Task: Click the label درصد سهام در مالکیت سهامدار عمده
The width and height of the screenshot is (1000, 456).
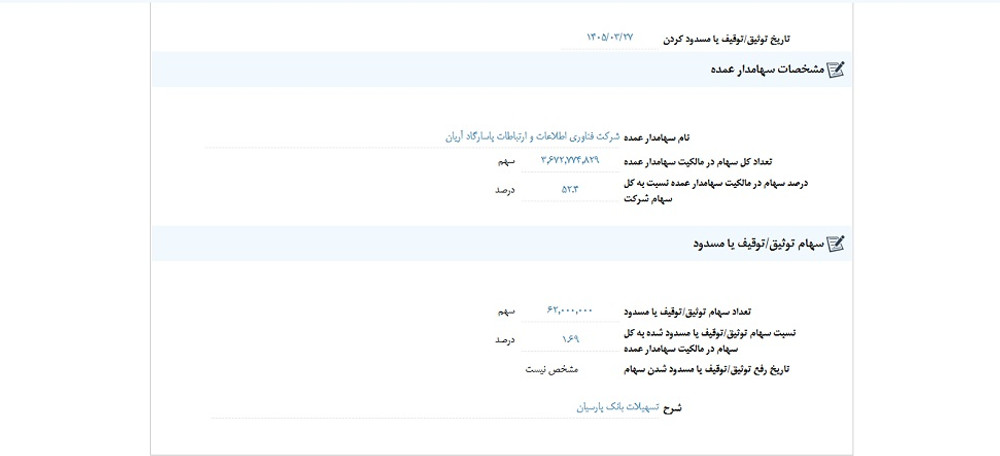Action: tap(716, 191)
